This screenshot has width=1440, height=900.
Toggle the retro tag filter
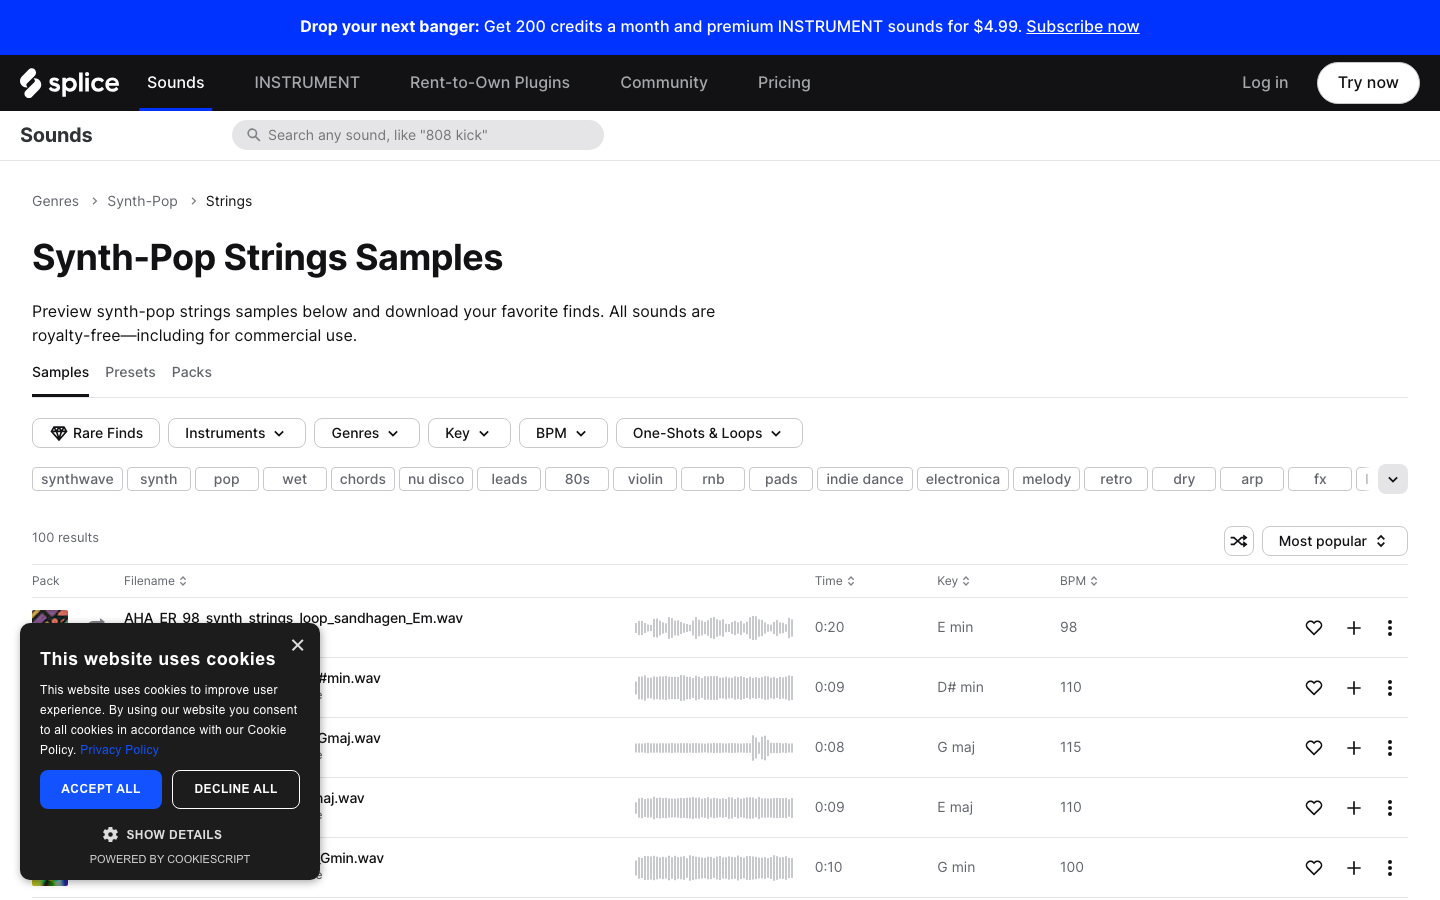pos(1116,479)
